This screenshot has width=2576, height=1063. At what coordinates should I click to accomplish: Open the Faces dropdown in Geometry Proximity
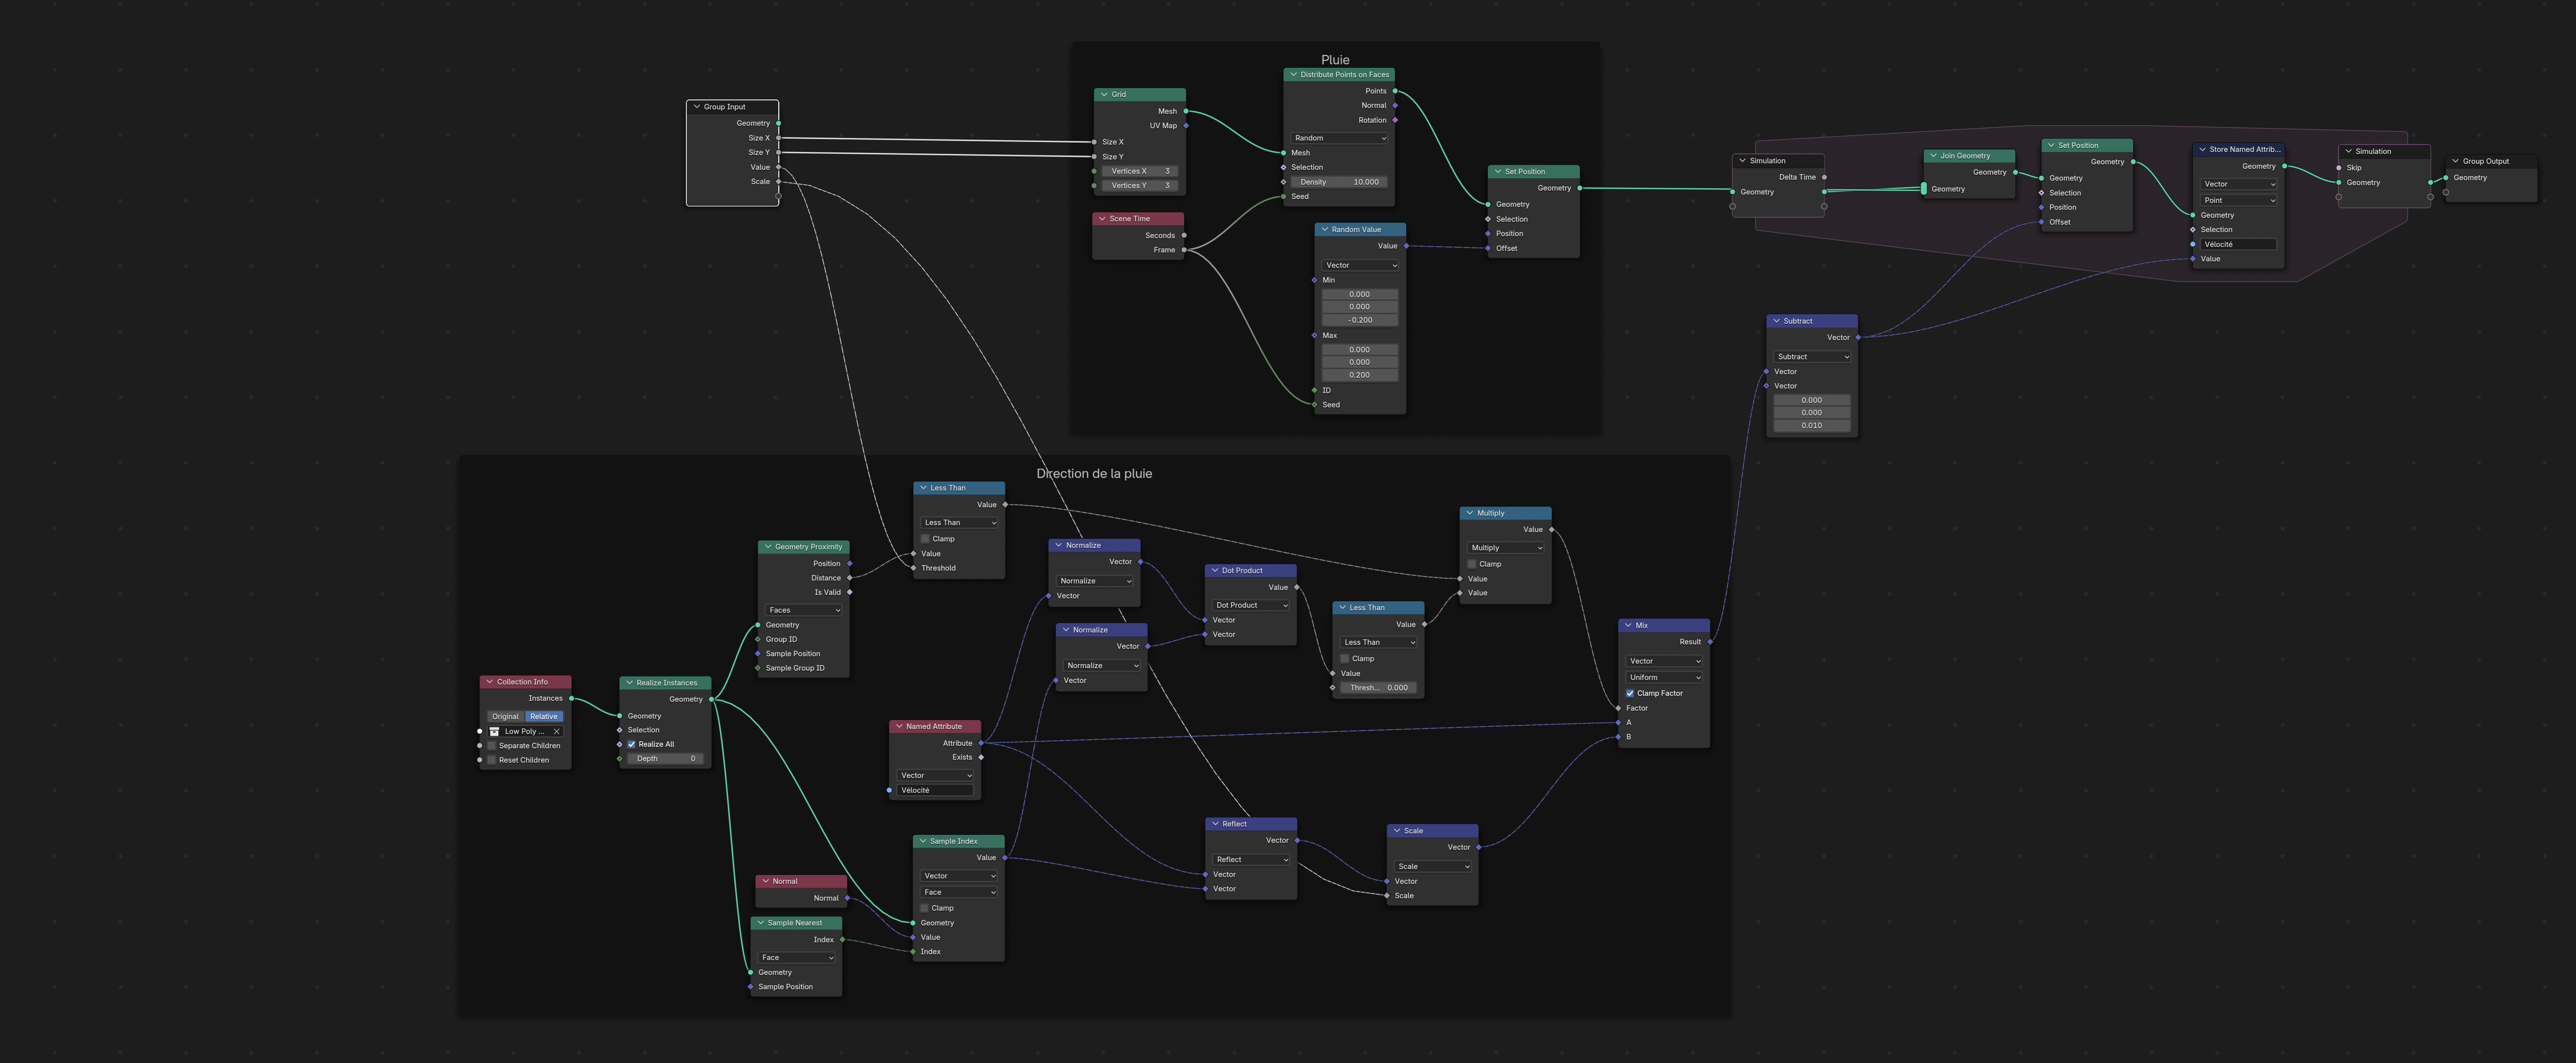click(x=804, y=610)
